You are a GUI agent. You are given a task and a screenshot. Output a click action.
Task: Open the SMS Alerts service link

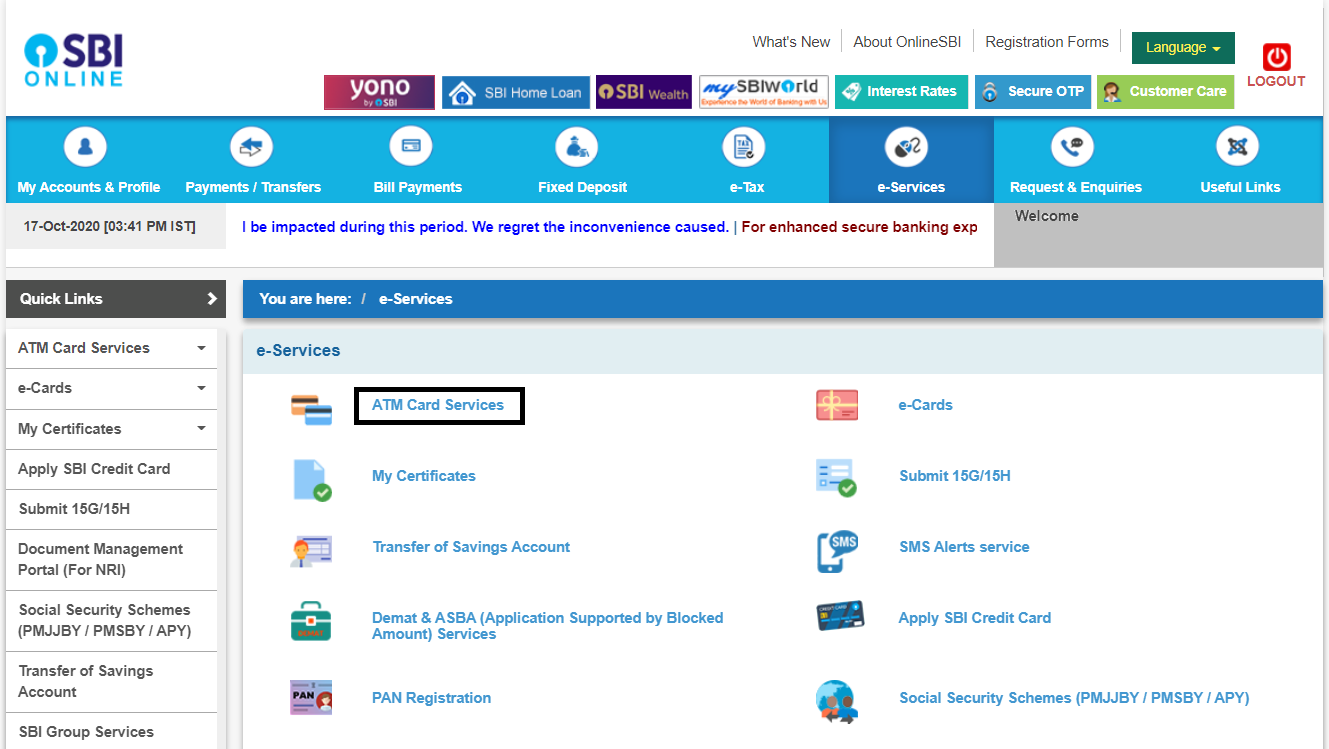coord(964,547)
